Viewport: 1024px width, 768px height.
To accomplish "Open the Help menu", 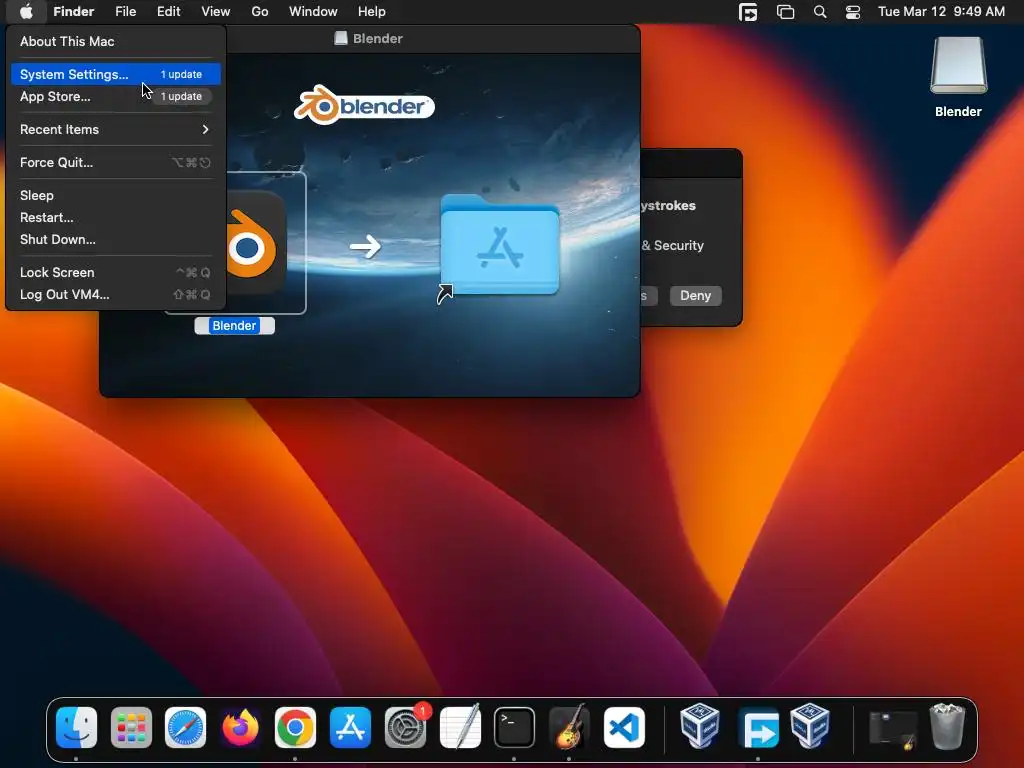I will pyautogui.click(x=372, y=12).
